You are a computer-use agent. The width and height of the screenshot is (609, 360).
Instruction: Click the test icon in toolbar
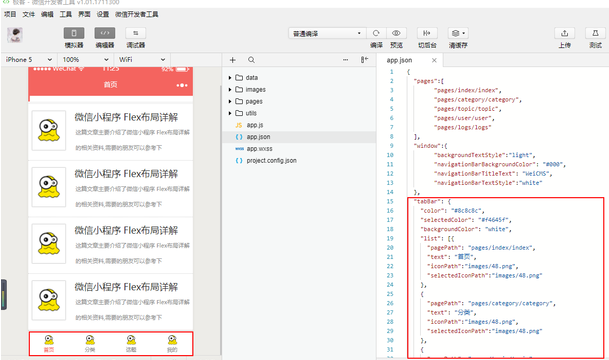coord(595,33)
